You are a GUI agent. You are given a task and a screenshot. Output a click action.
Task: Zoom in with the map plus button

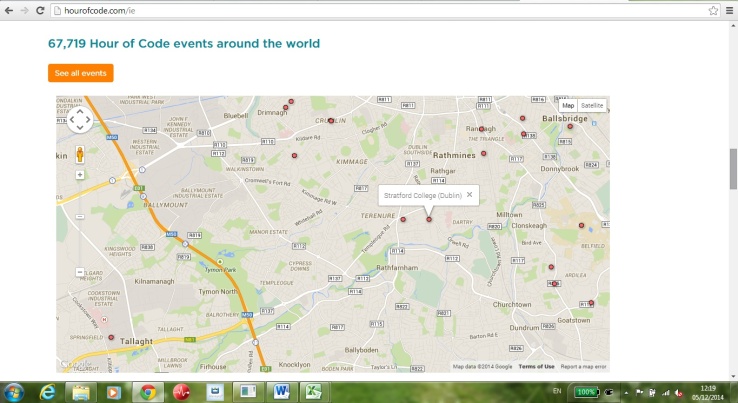click(80, 175)
